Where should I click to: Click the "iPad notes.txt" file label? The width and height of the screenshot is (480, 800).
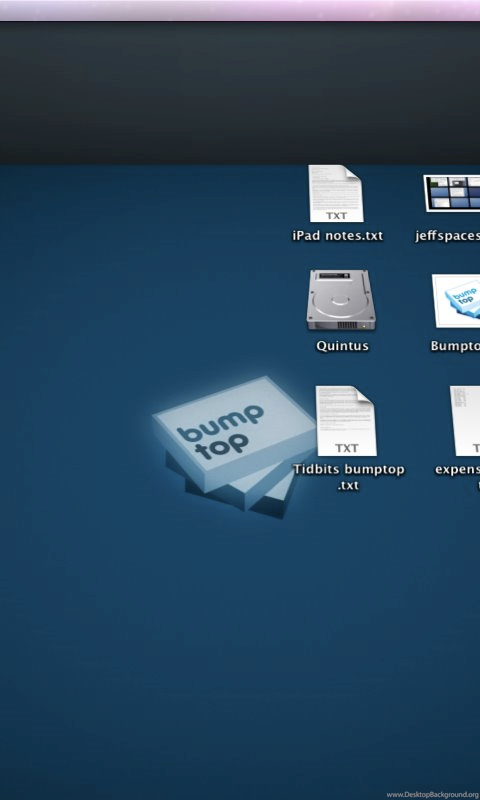[x=338, y=236]
